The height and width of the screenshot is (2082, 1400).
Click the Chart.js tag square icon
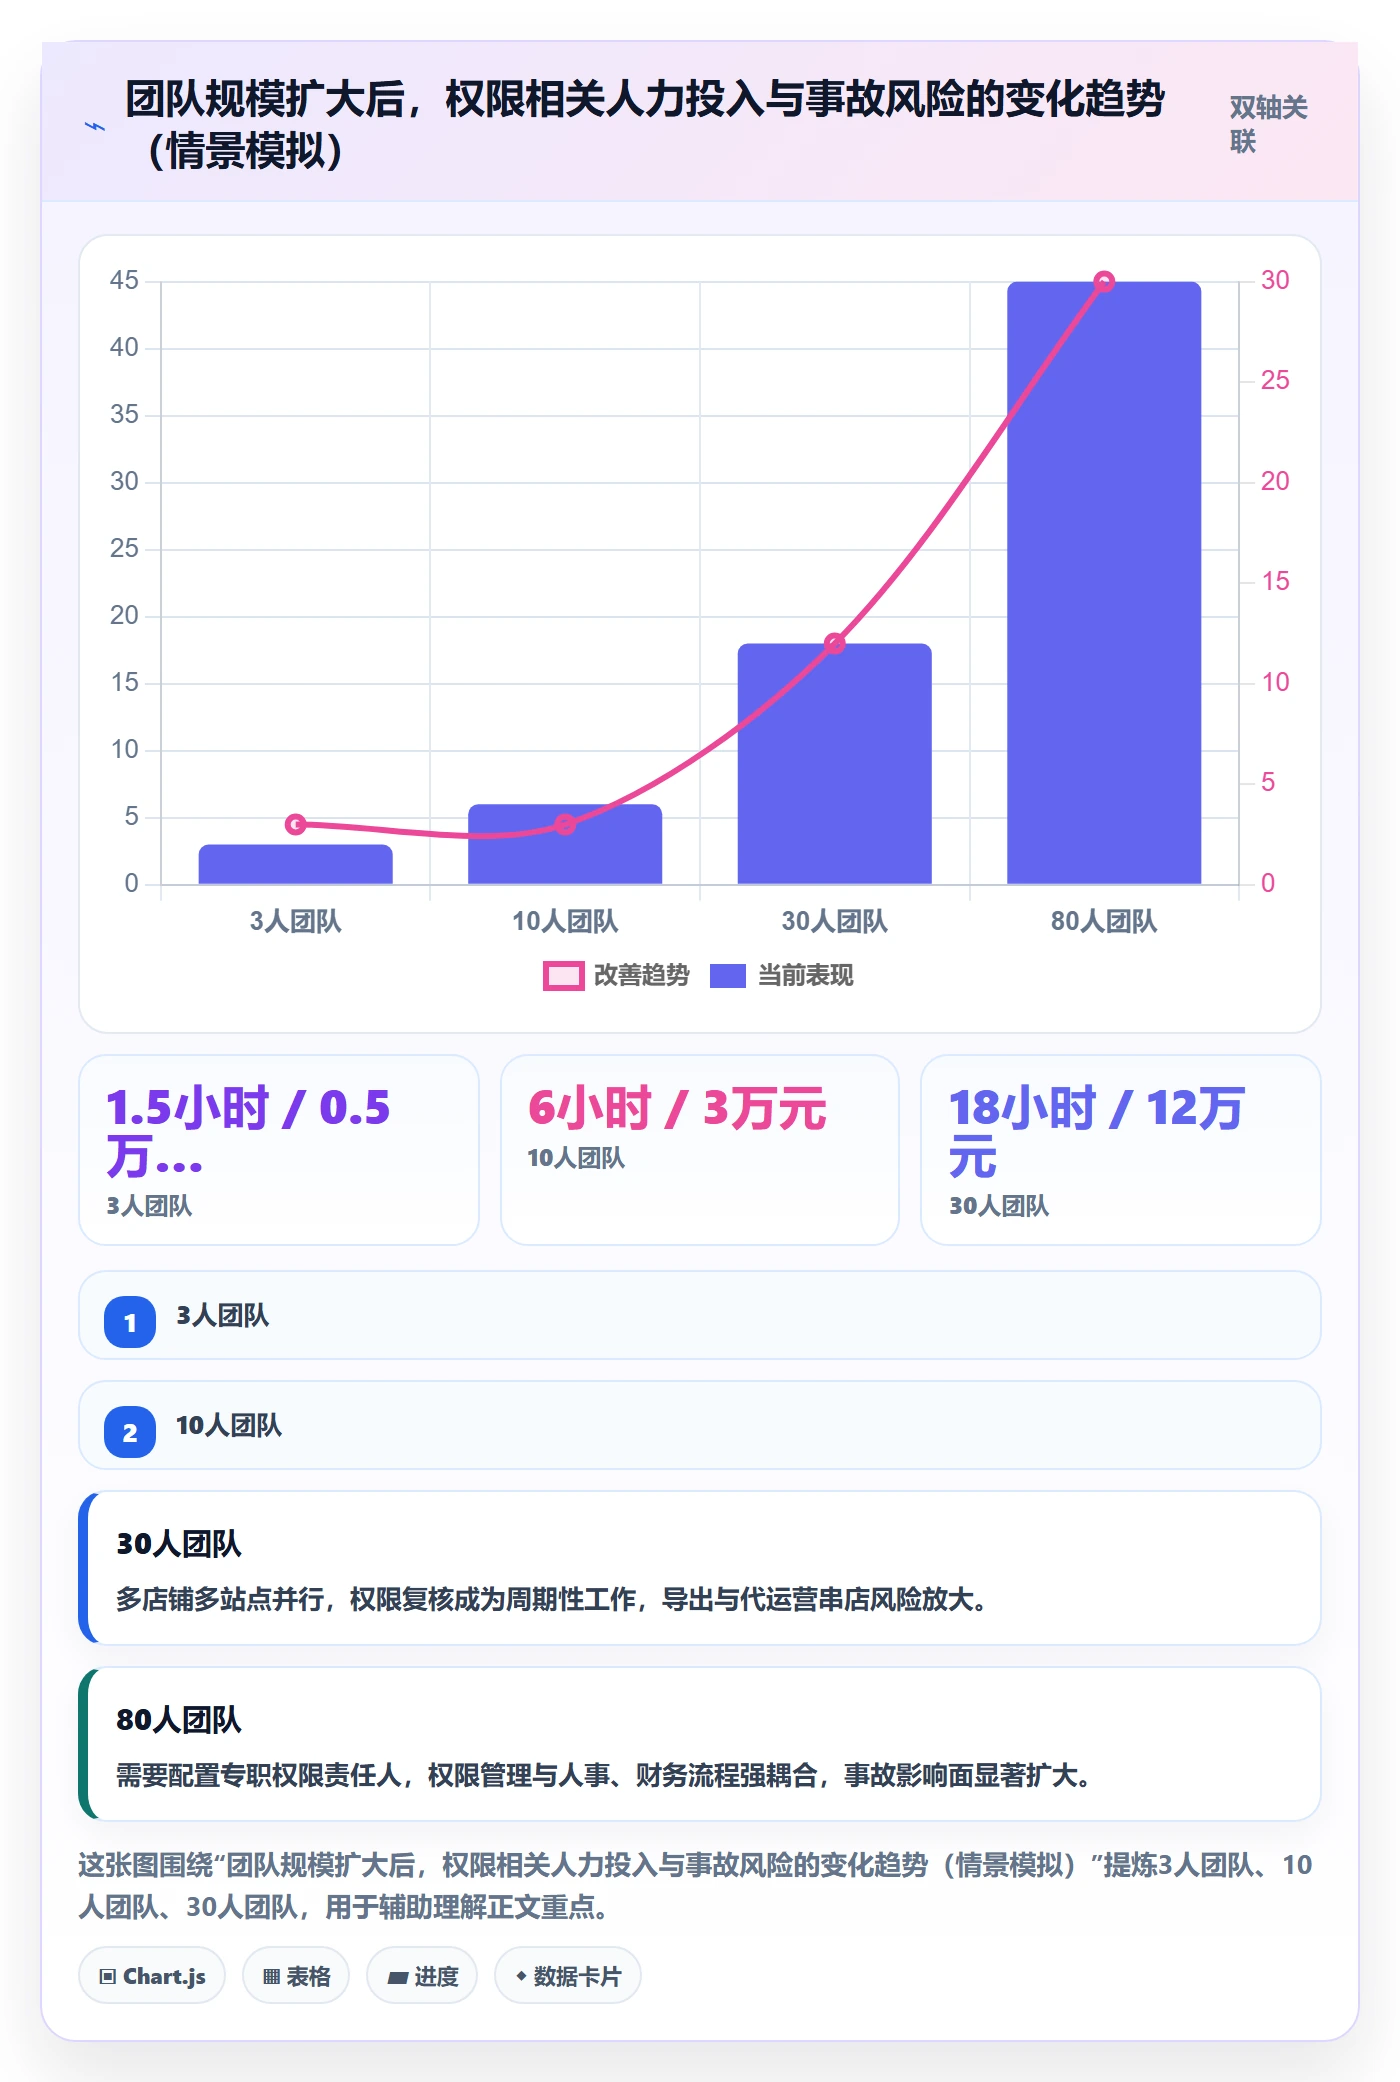[x=107, y=1976]
